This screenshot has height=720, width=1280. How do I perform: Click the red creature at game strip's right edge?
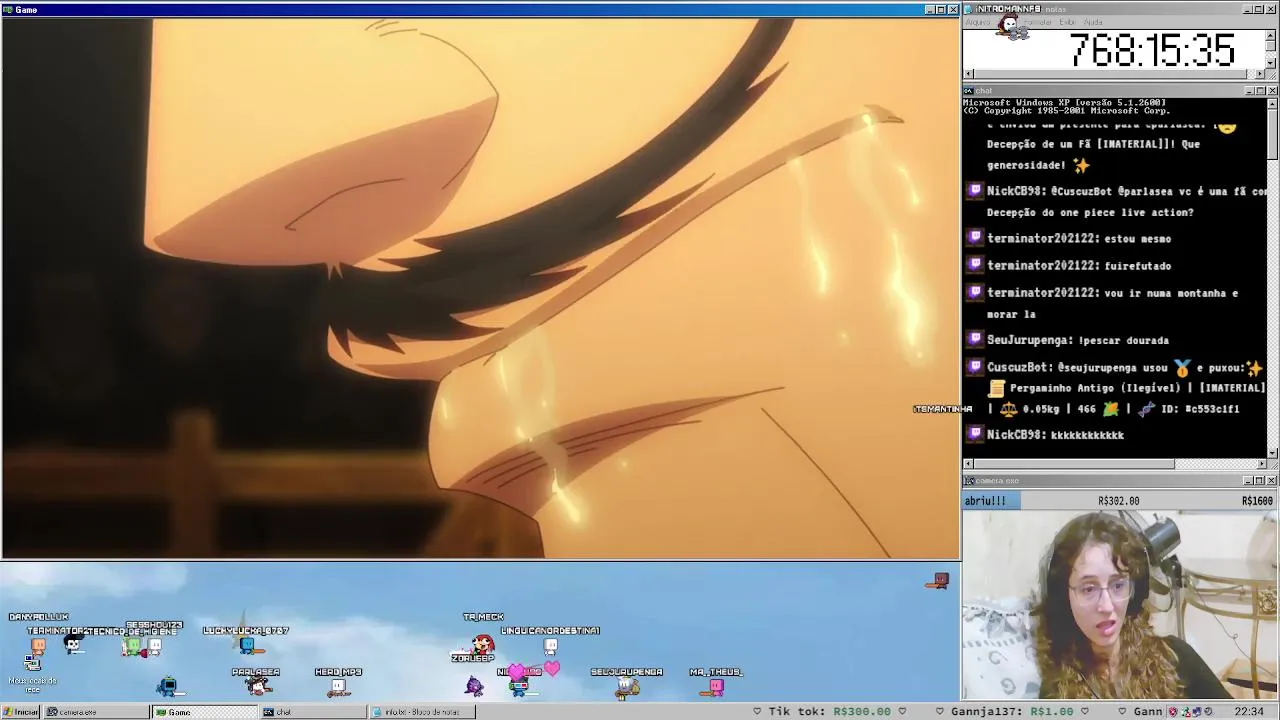click(x=938, y=581)
